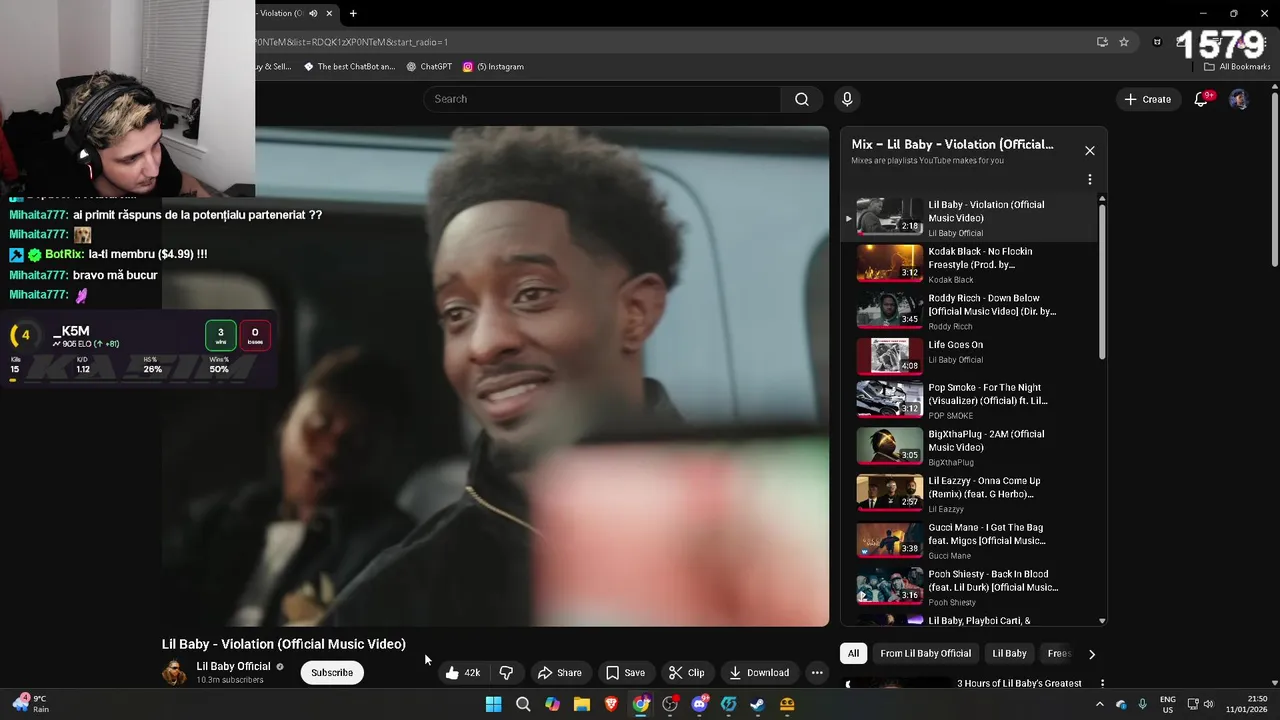Click the browser address bar URL
This screenshot has width=1280, height=720.
[x=352, y=42]
